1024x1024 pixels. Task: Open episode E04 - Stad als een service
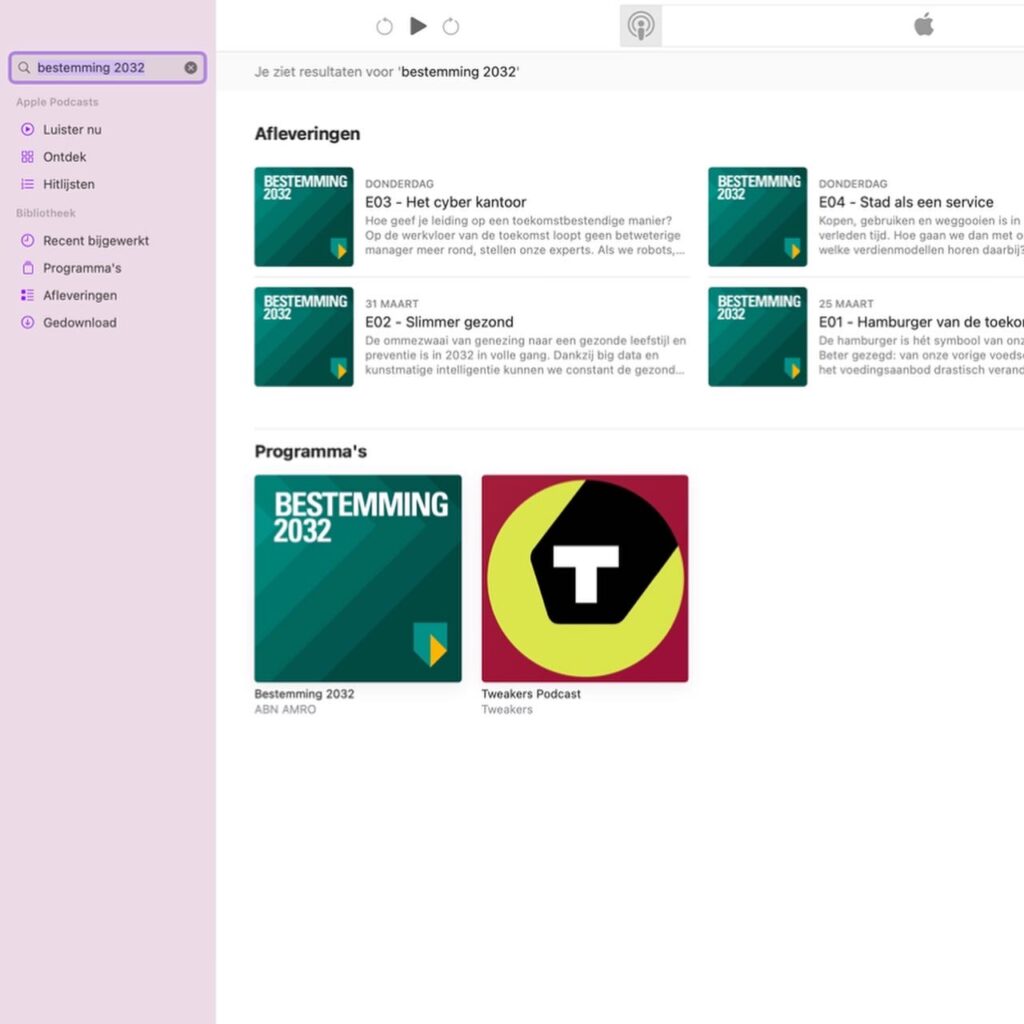click(905, 202)
